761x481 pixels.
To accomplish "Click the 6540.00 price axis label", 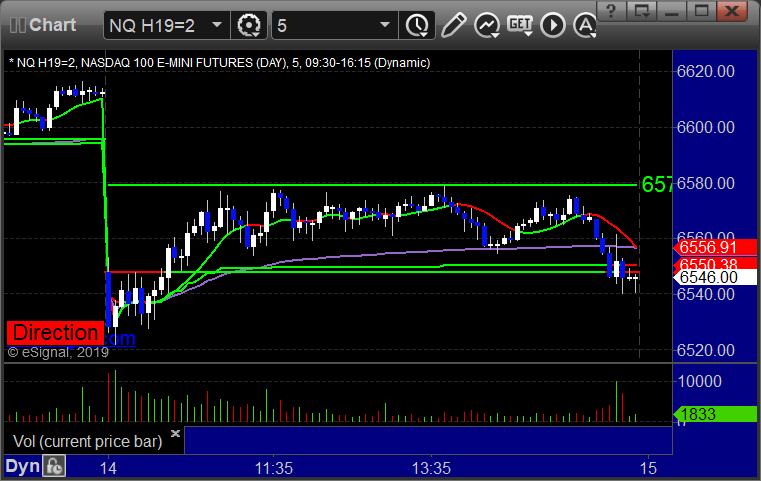I will tap(706, 294).
